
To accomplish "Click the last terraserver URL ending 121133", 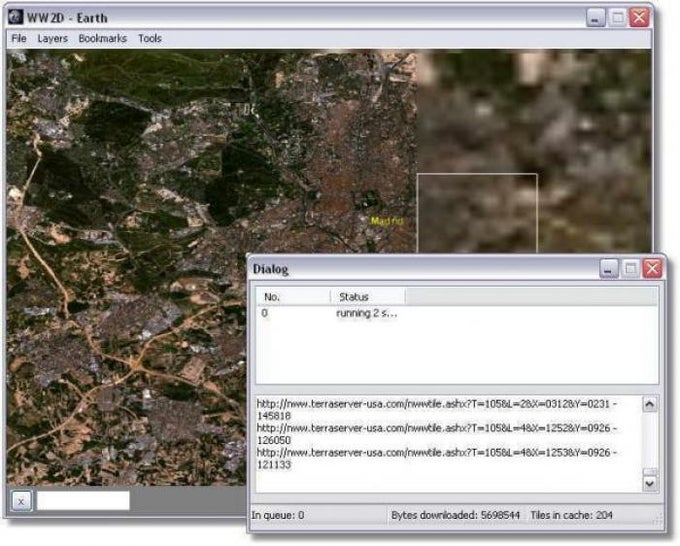I will (436, 458).
